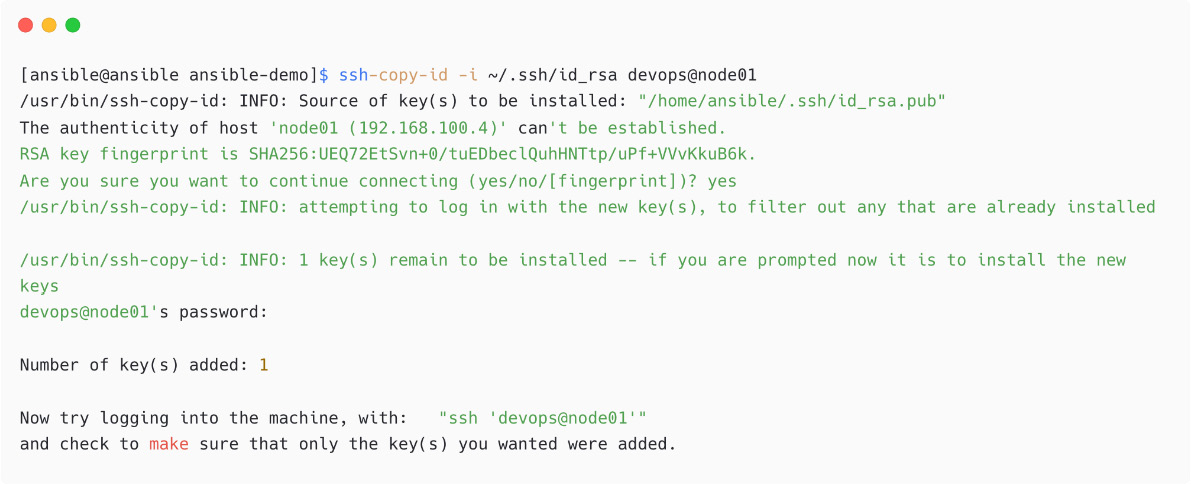Click the SHA256 RSA key fingerprint
This screenshot has width=1191, height=484.
click(x=501, y=154)
